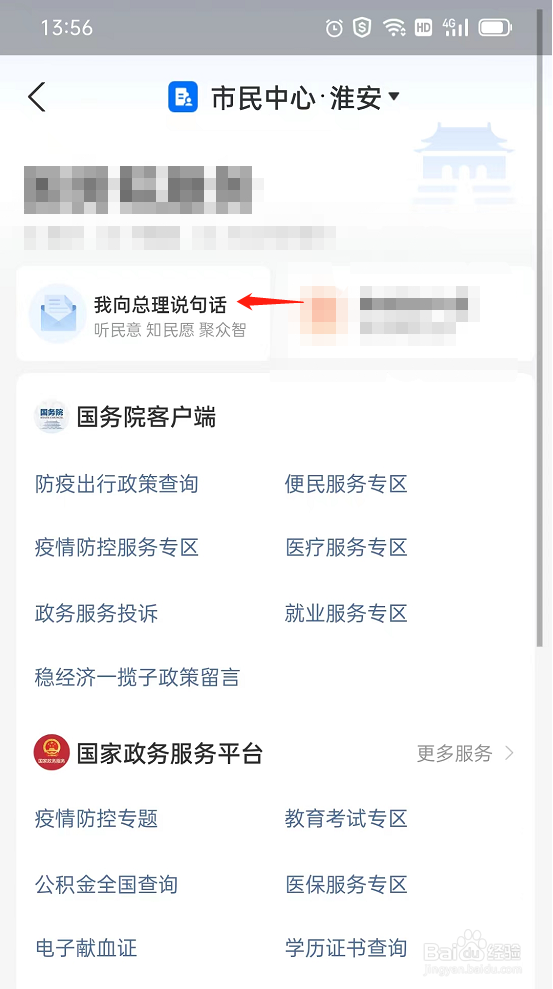Tap the back arrow icon
The height and width of the screenshot is (989, 553).
[37, 98]
